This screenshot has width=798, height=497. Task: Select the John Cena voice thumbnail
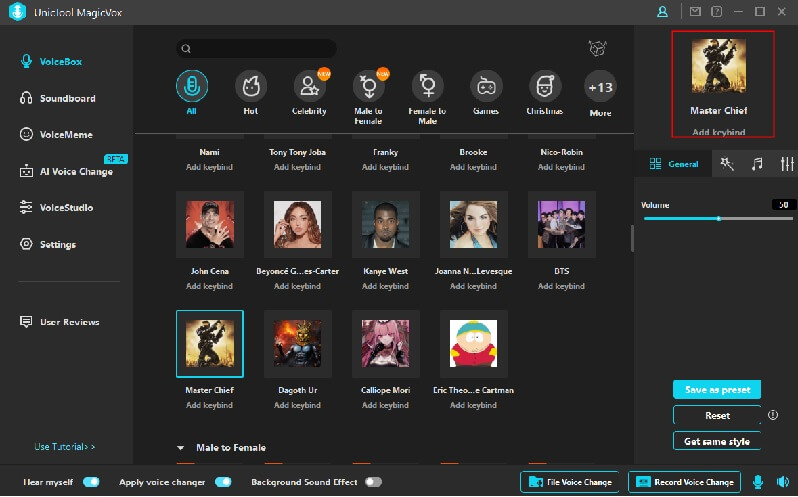pyautogui.click(x=210, y=224)
